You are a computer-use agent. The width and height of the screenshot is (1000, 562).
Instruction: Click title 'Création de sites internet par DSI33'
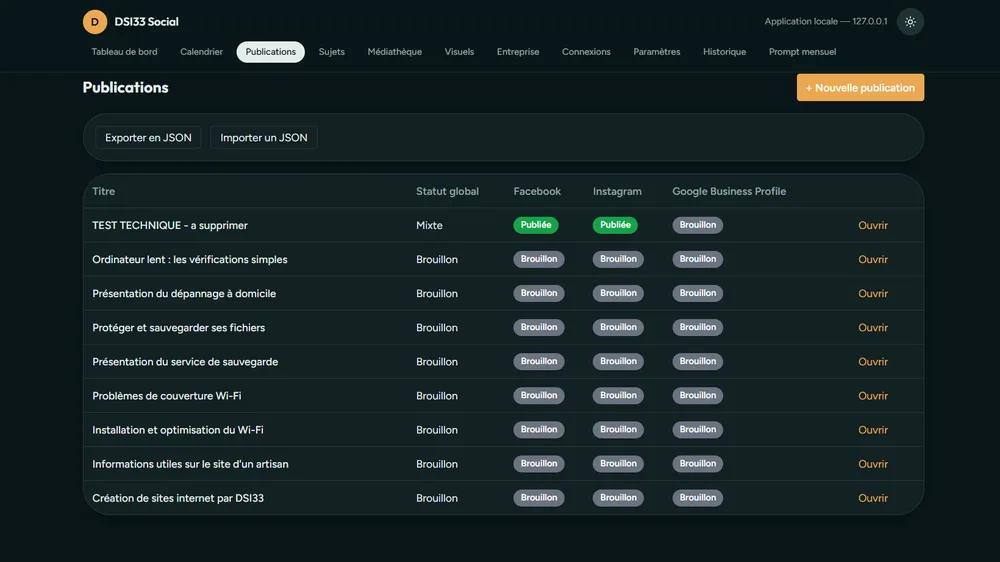177,498
